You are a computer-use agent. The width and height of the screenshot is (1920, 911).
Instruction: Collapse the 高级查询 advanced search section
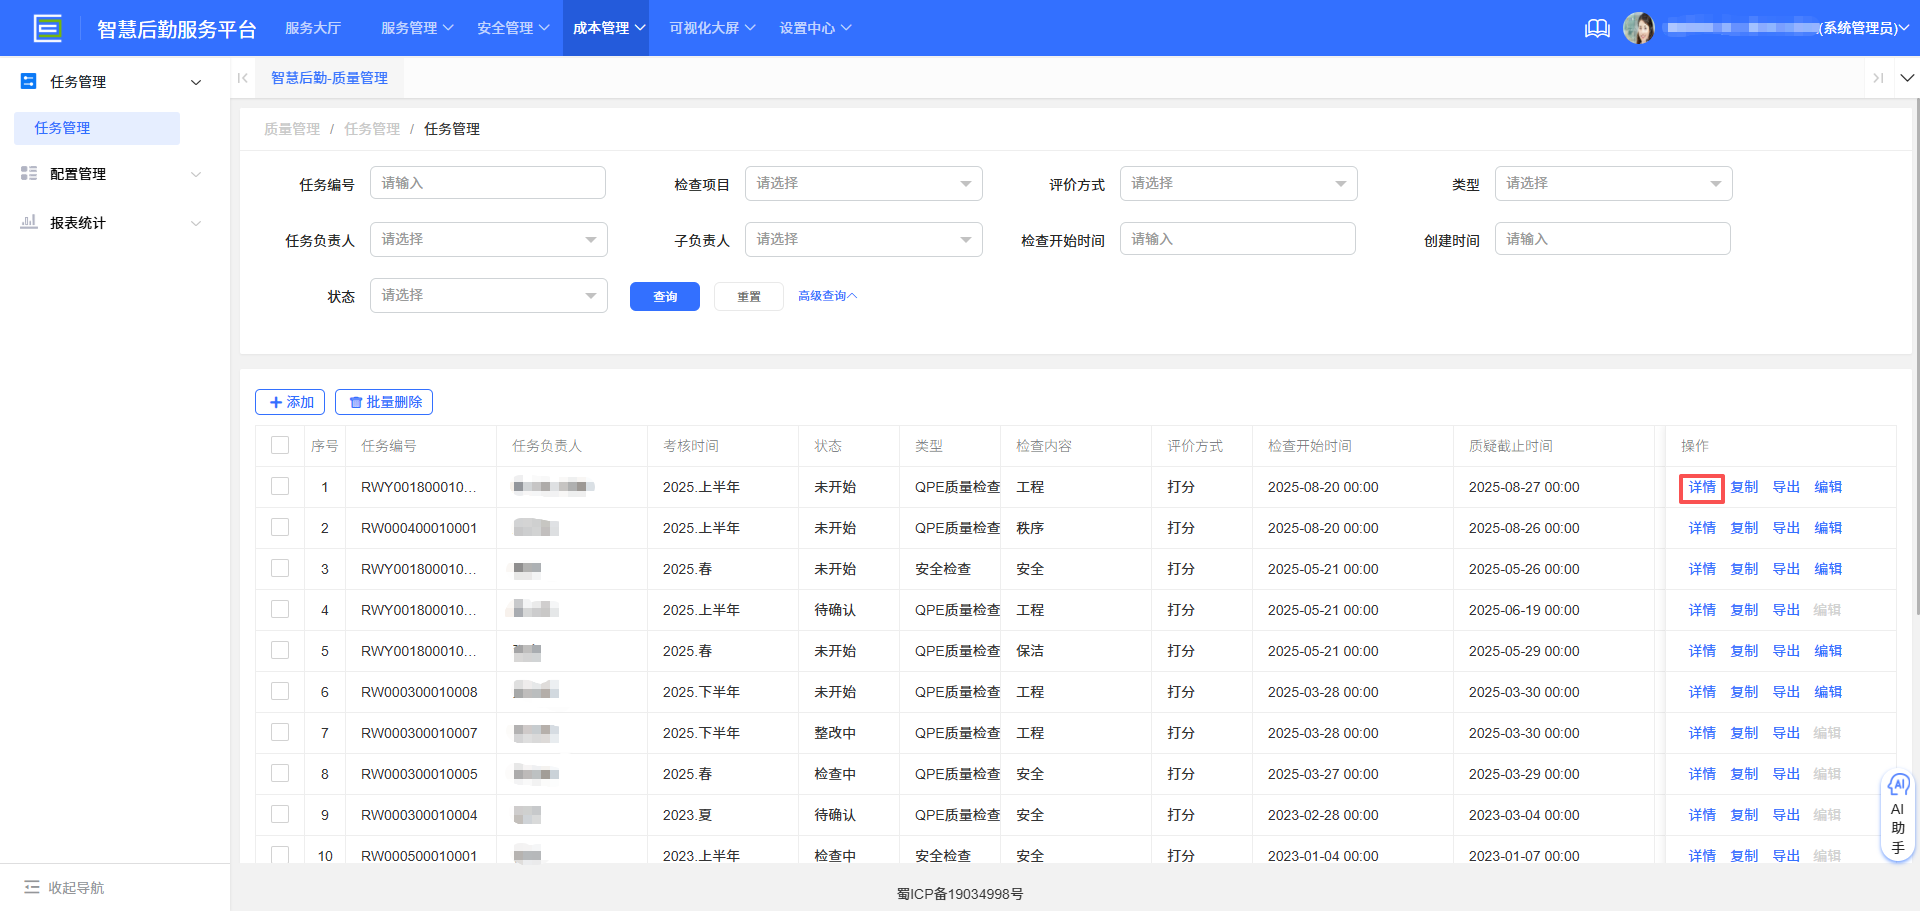[826, 295]
